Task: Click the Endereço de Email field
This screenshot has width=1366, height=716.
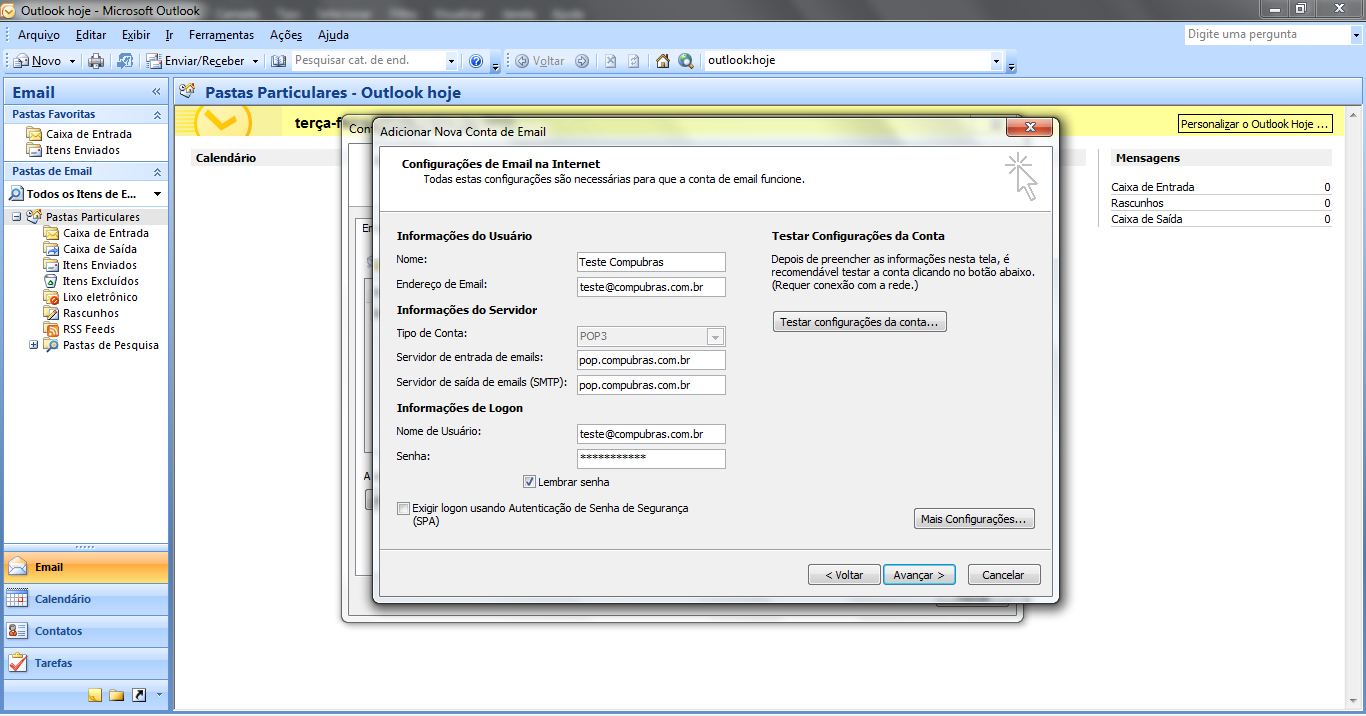Action: 651,287
